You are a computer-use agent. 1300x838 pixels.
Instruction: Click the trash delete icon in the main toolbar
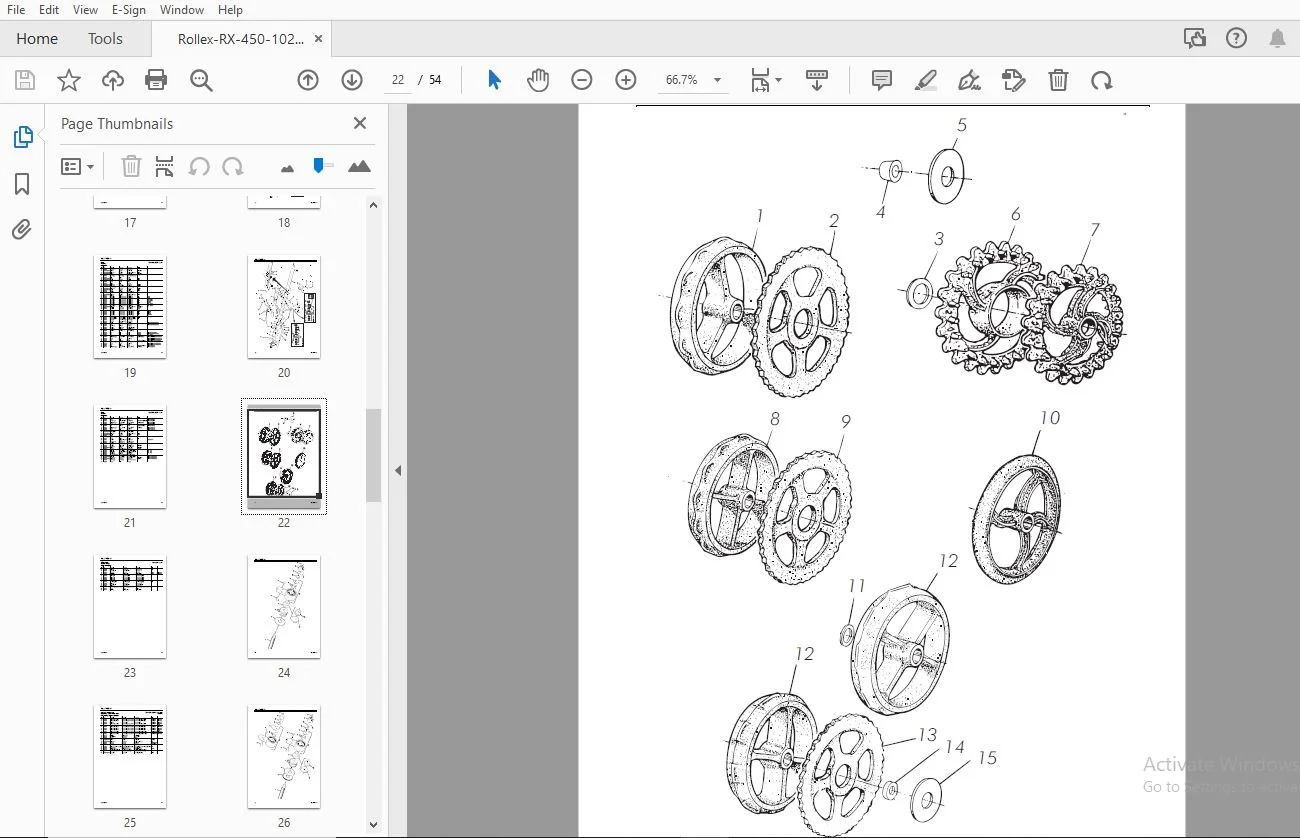pos(1058,81)
